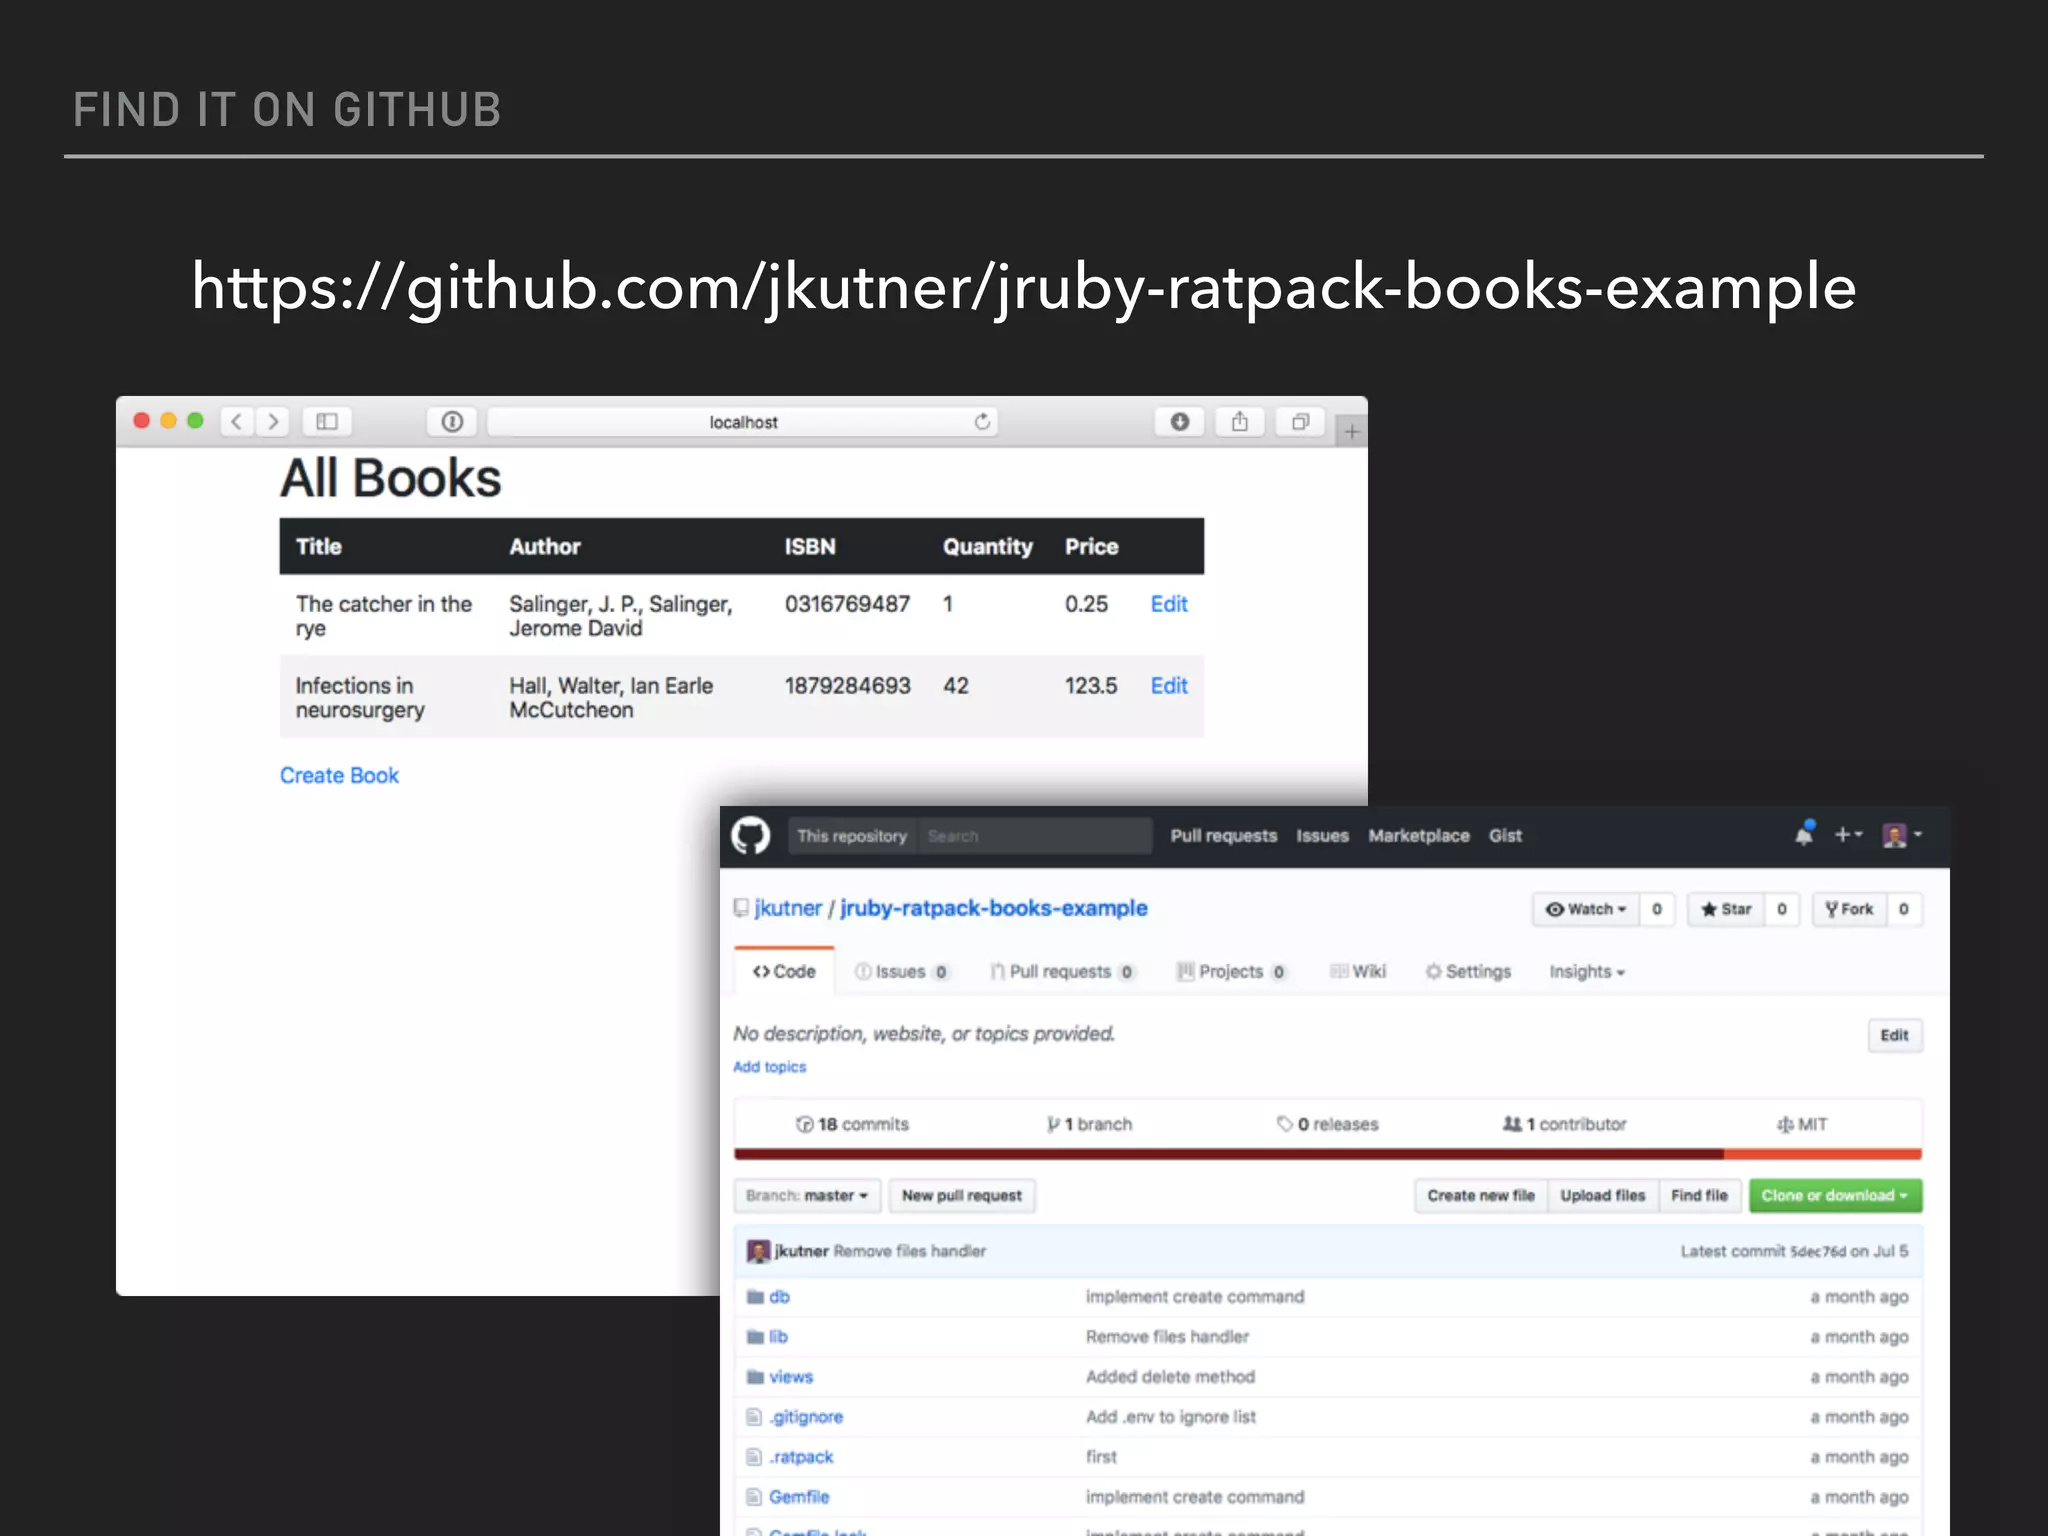The image size is (2048, 1536).
Task: Select the Code tab
Action: 784,971
